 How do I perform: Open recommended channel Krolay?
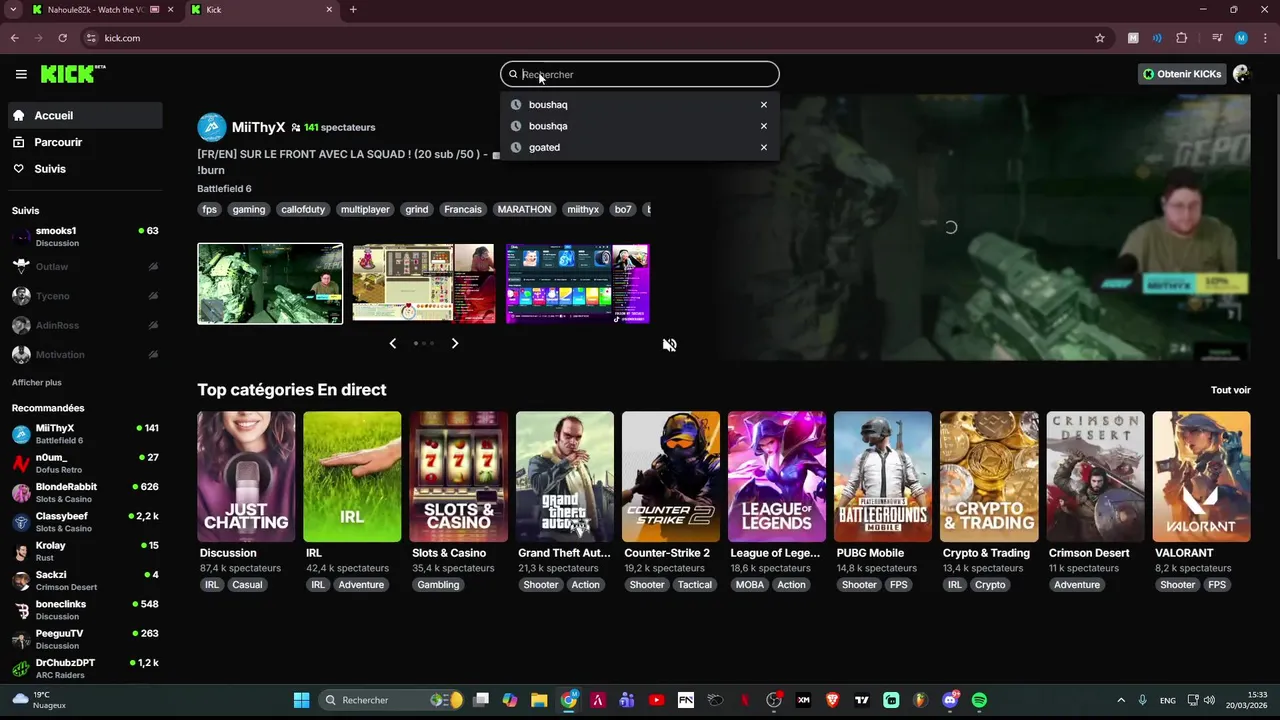point(86,551)
